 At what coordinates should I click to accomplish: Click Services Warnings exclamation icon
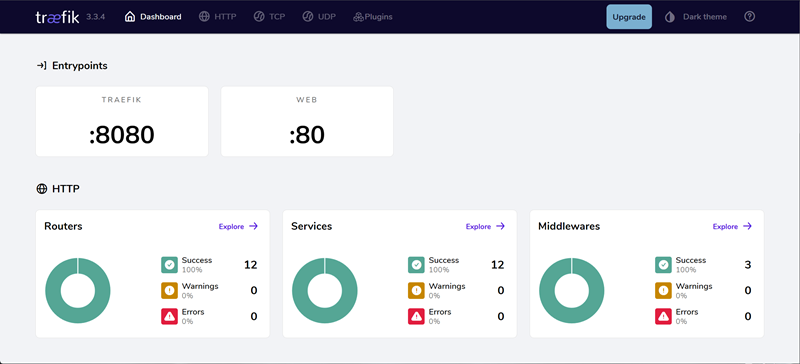point(416,290)
